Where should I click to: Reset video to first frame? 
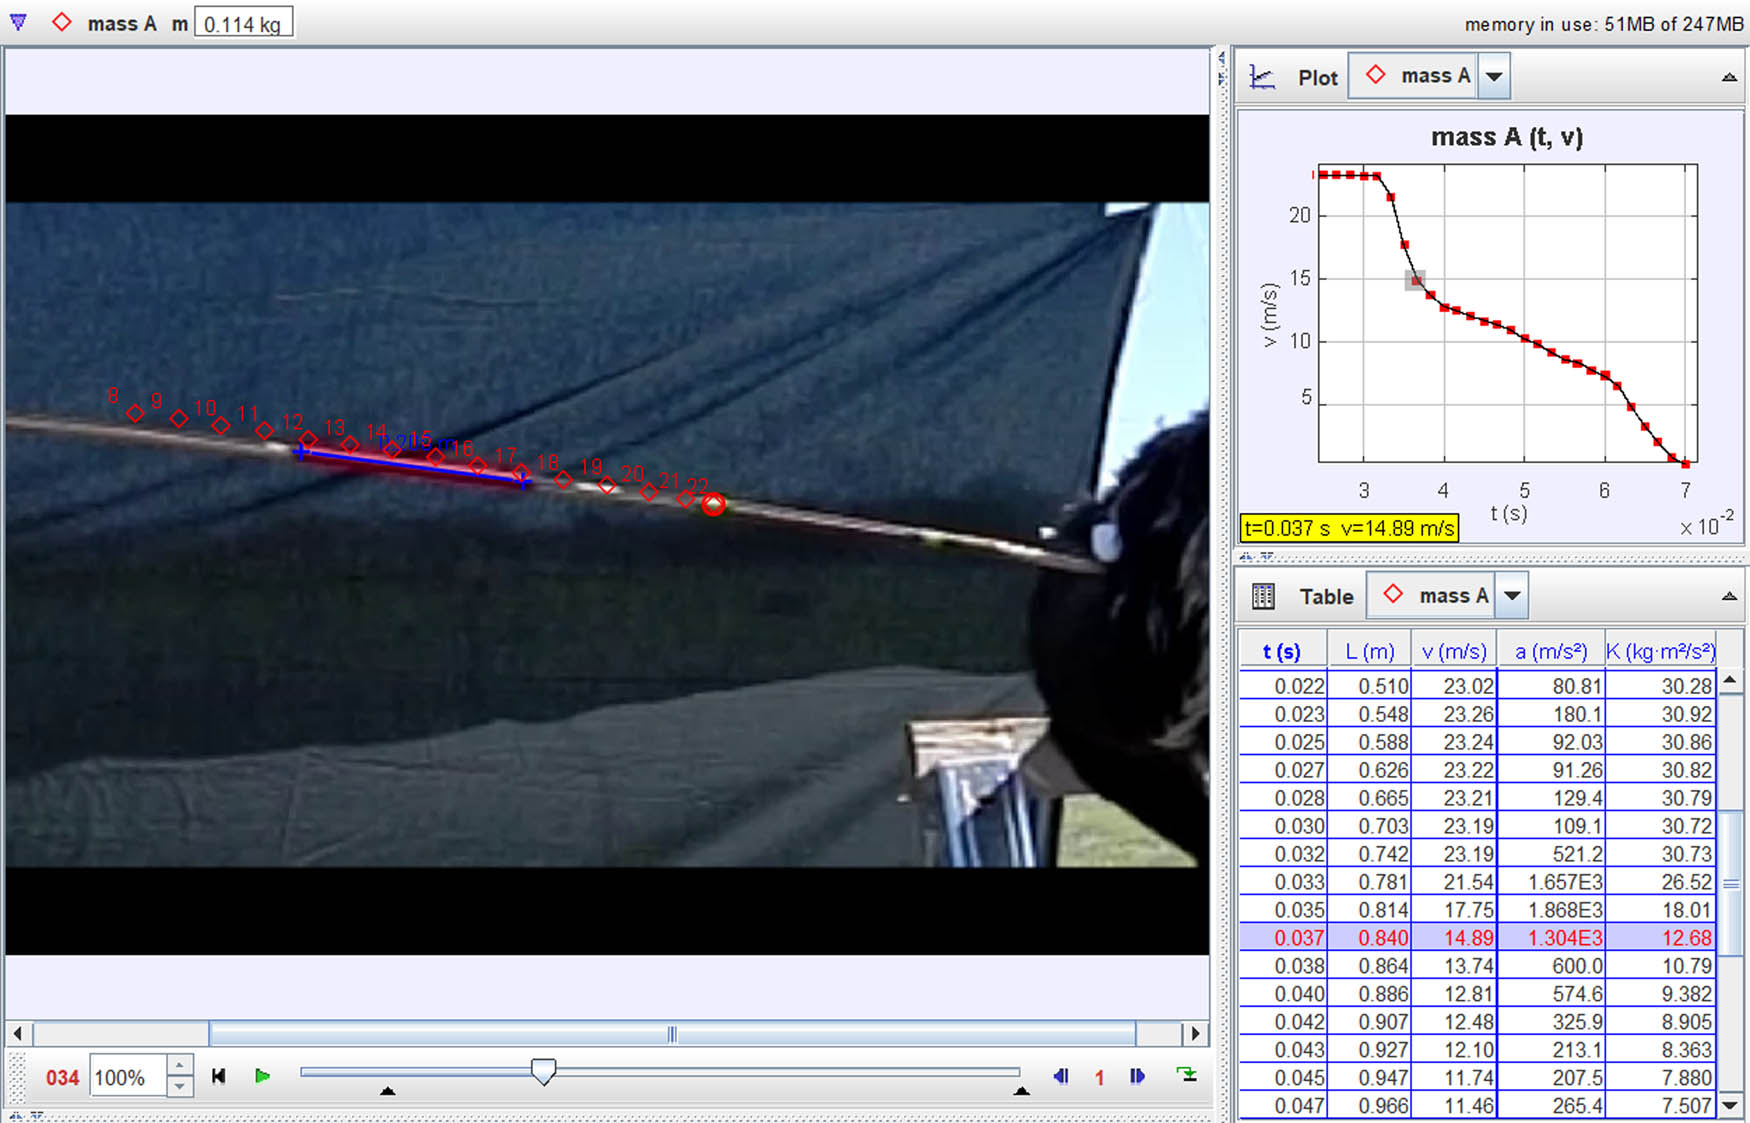click(x=219, y=1076)
